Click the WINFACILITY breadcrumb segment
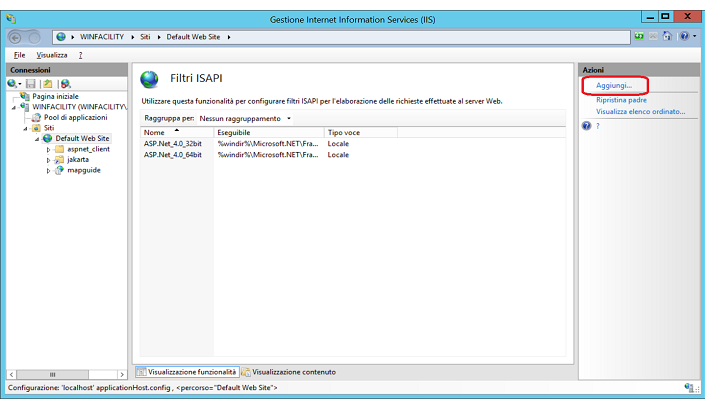Viewport: 705px width, 399px height. pos(102,37)
